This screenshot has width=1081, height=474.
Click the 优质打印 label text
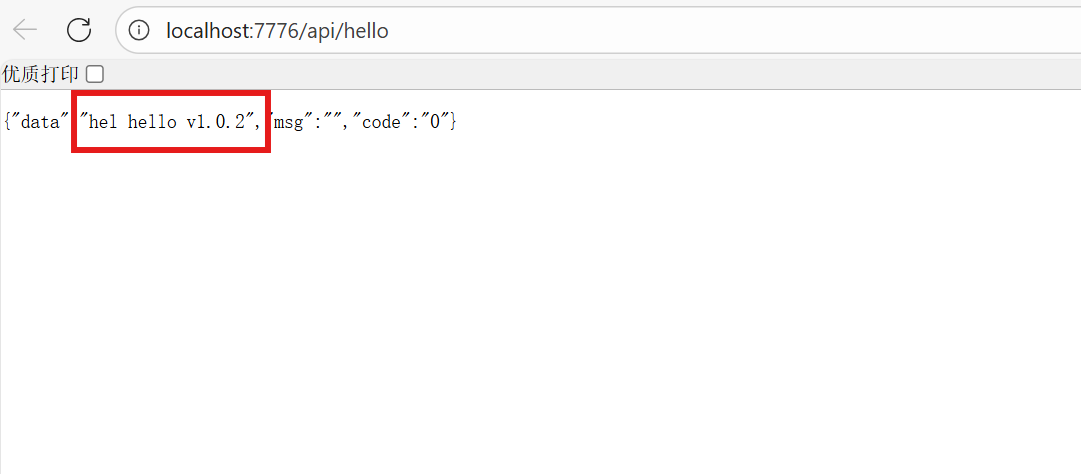pos(42,74)
